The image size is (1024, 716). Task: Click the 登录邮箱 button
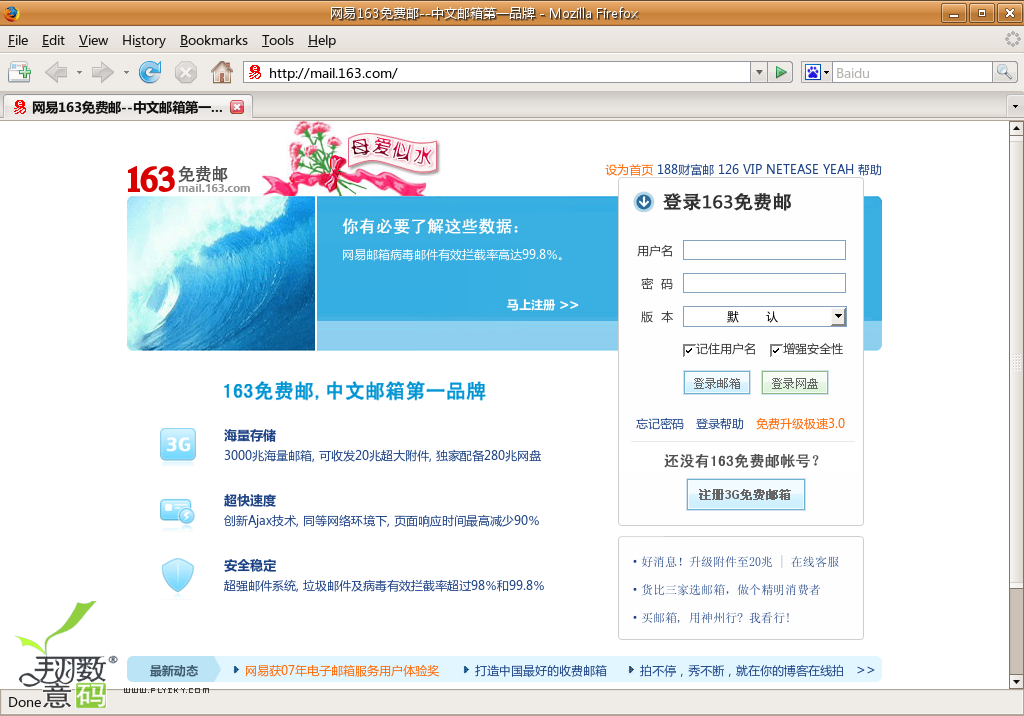(716, 383)
